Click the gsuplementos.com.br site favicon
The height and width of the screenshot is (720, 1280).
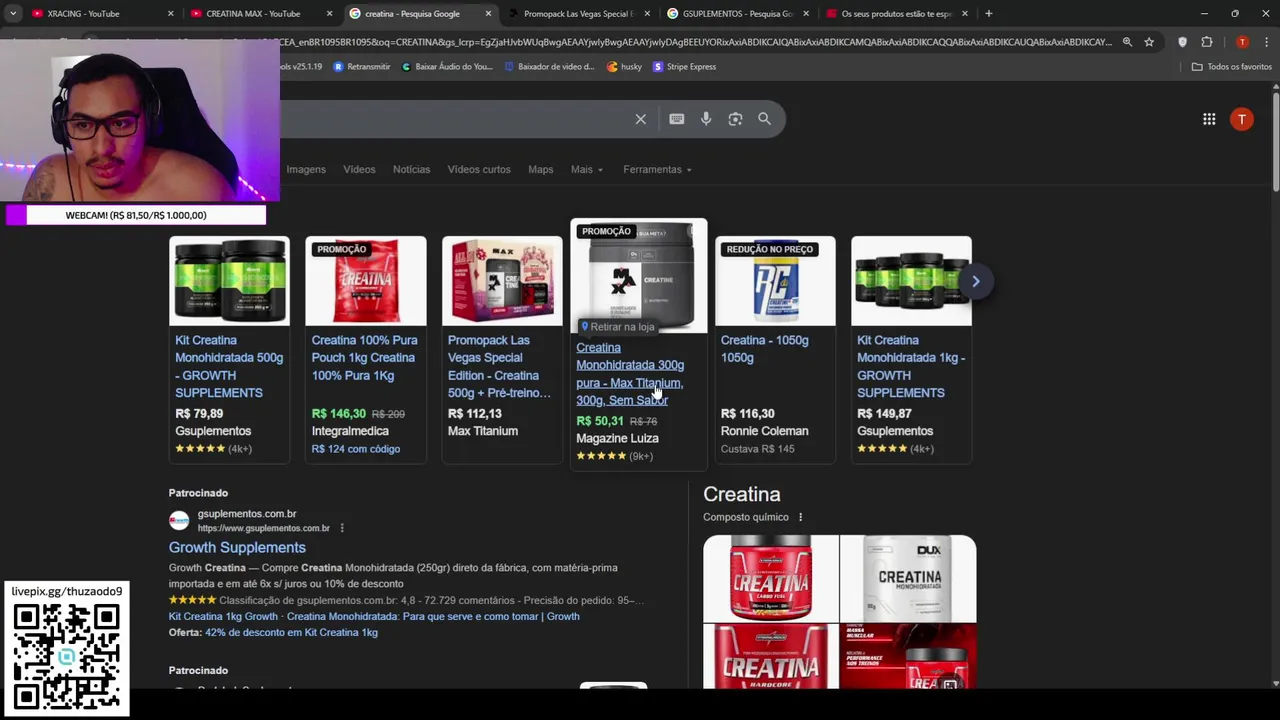coord(179,520)
